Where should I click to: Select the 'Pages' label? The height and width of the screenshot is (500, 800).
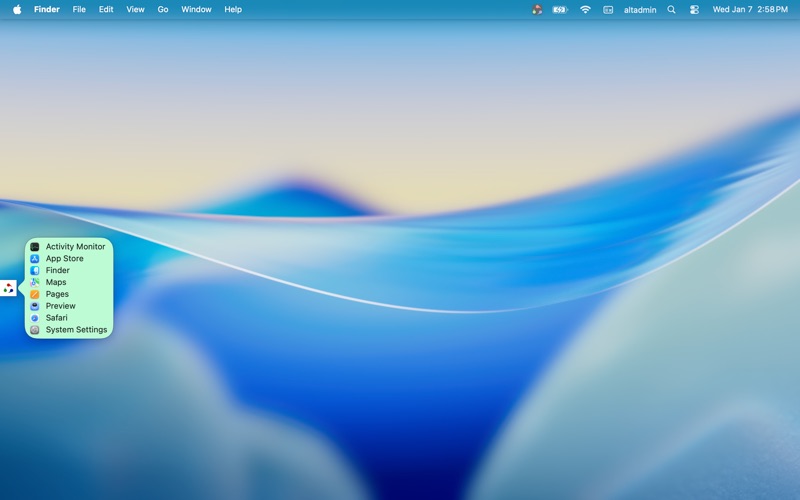[x=57, y=294]
